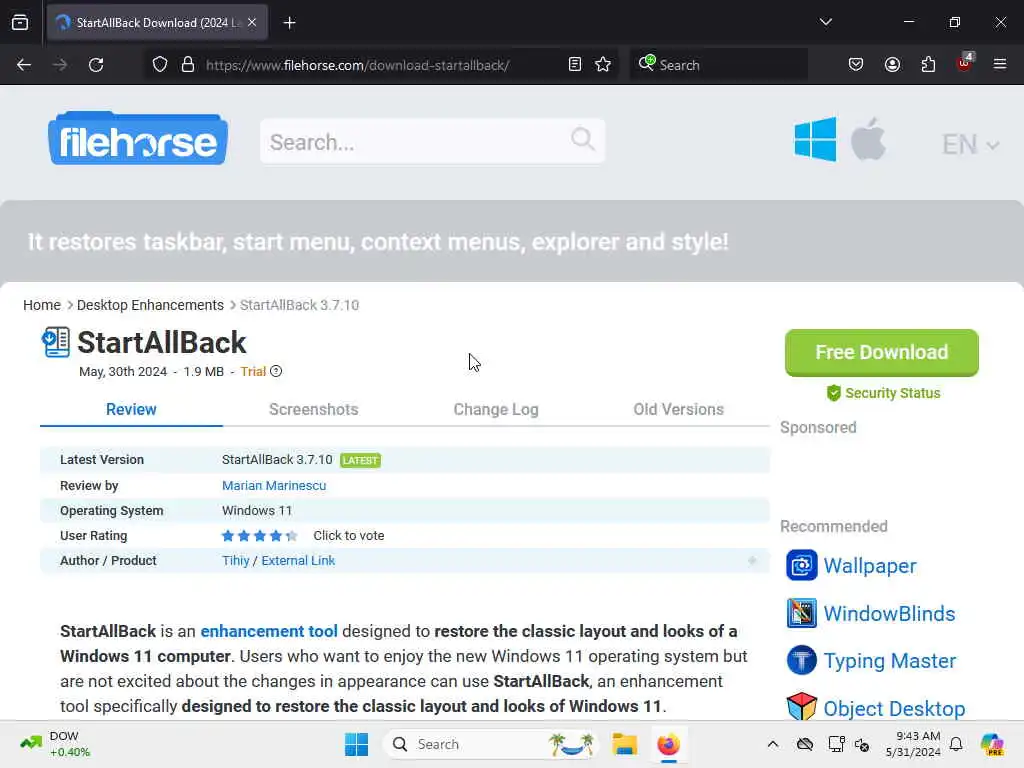Open the Firefox account icon
Screen dimensions: 1024x768
pos(892,65)
